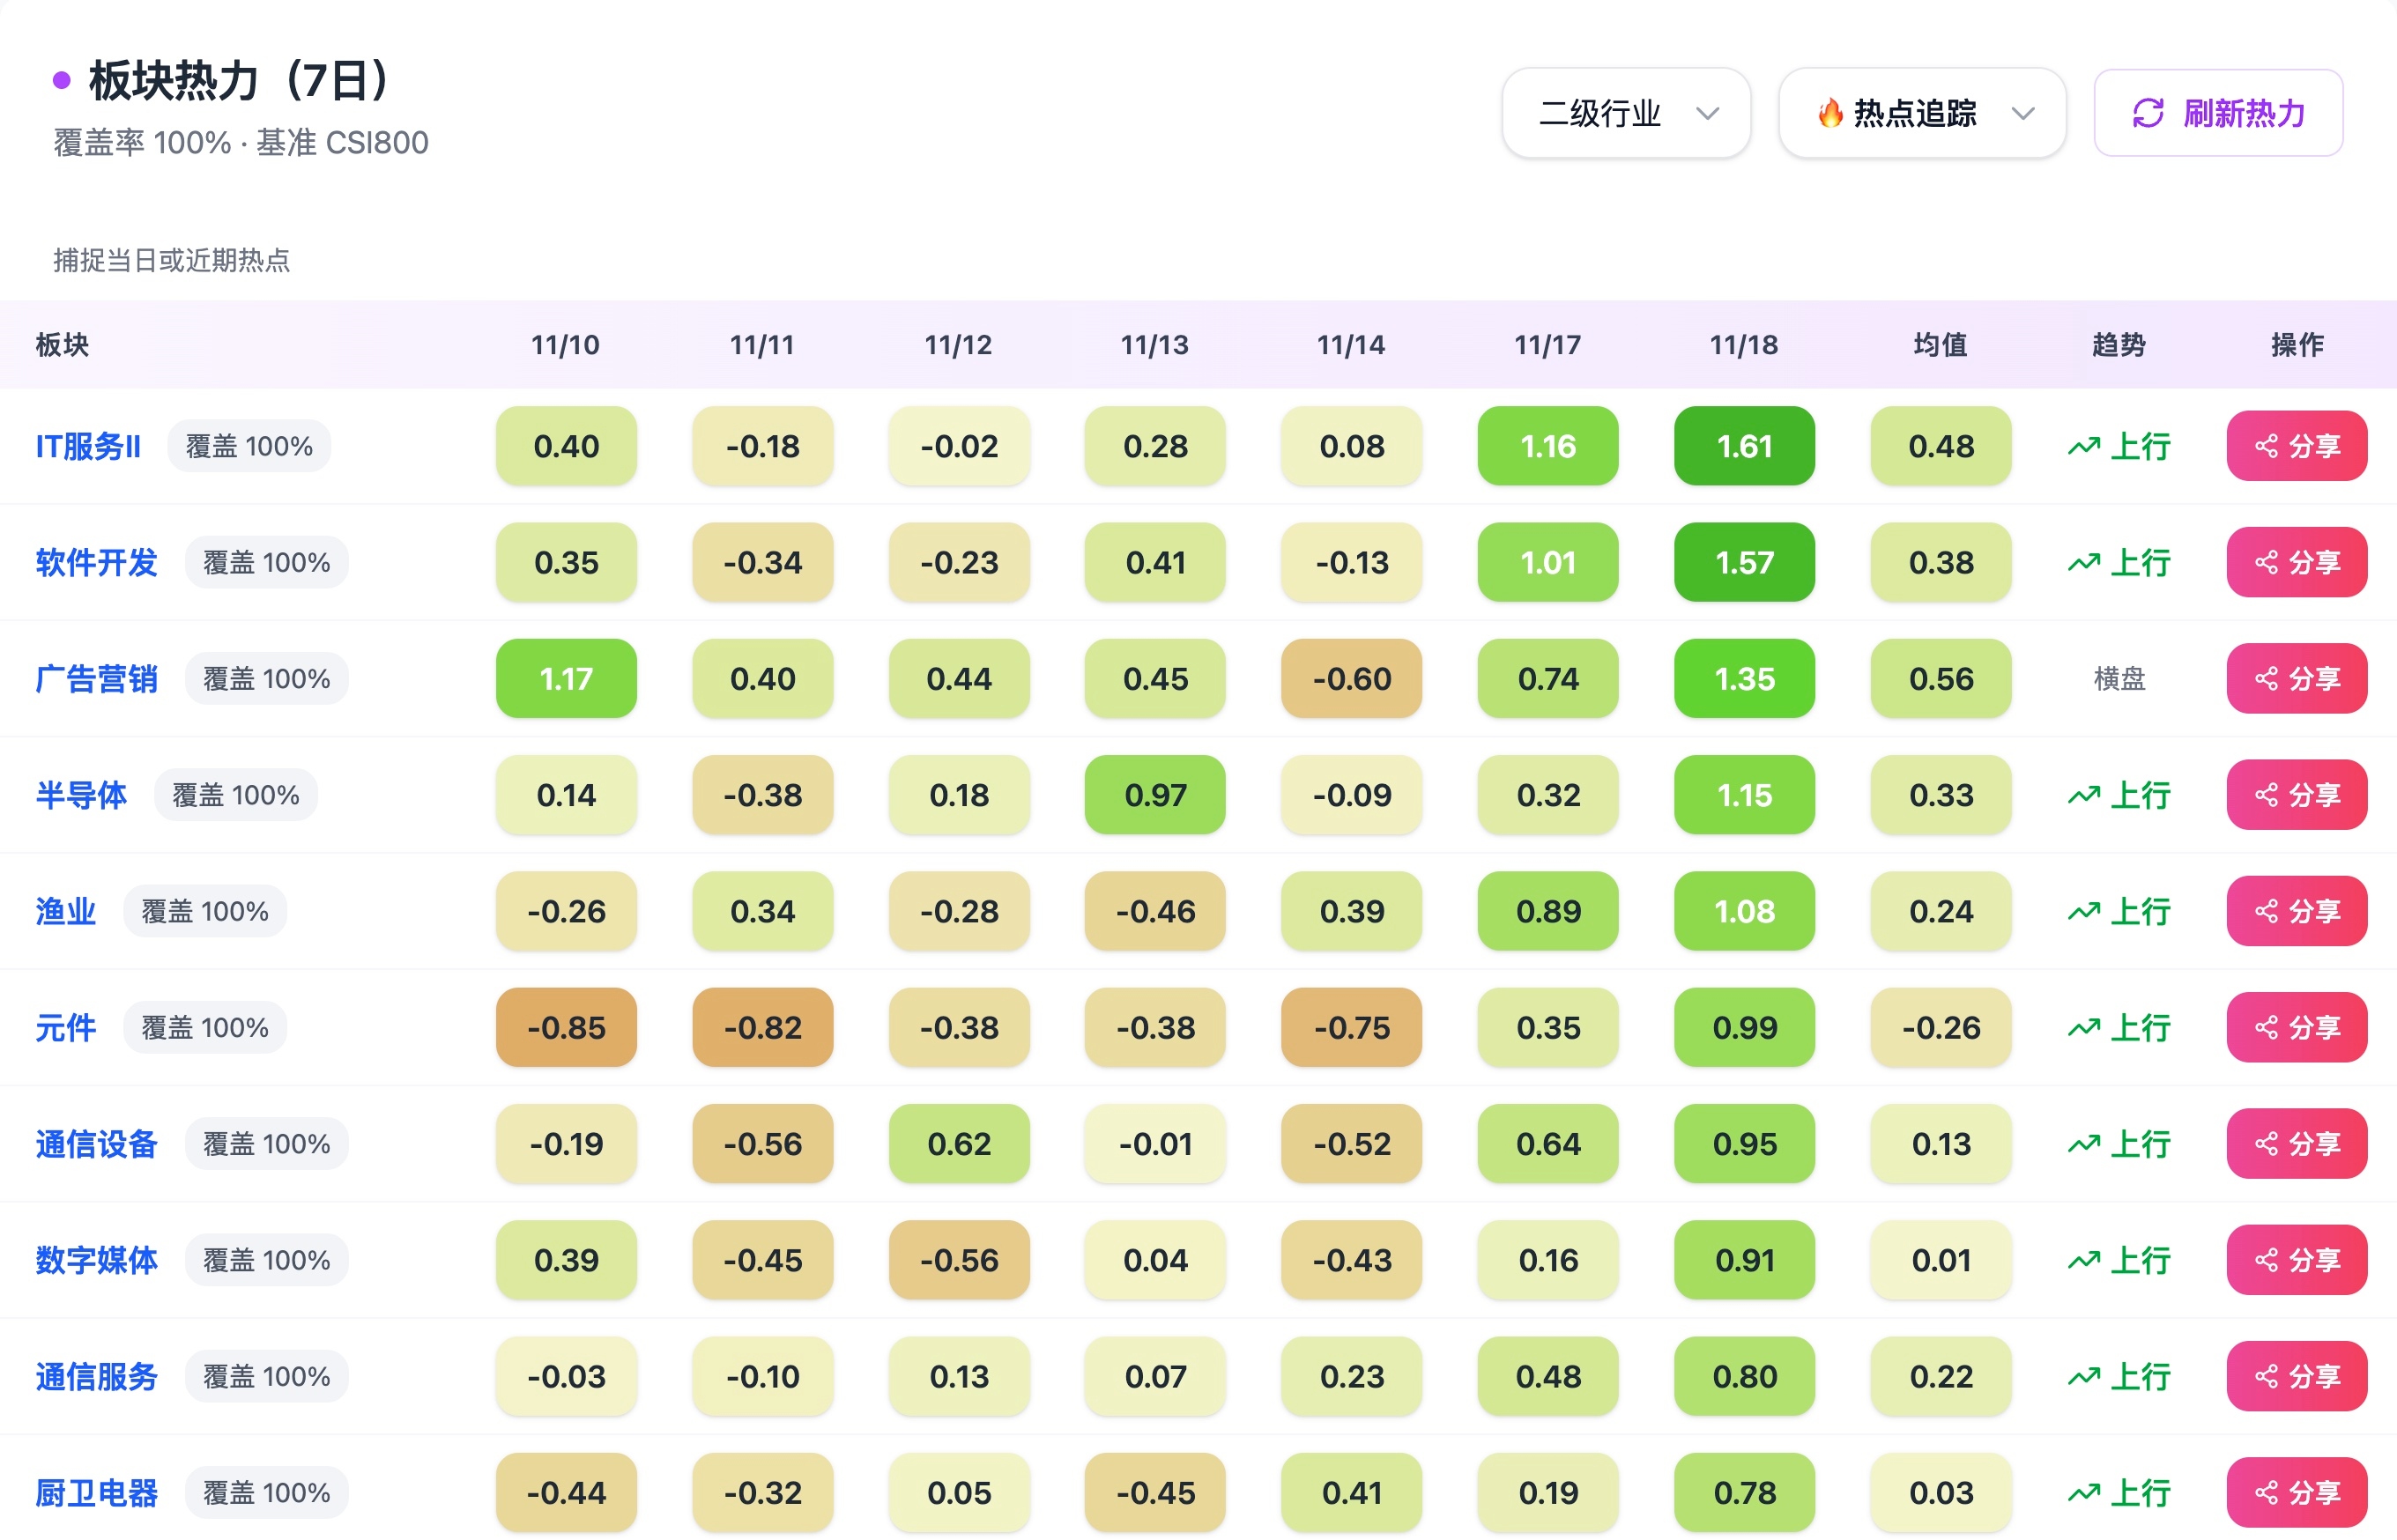Open the 广告营销 sector link
Image resolution: width=2397 pixels, height=1540 pixels.
click(x=96, y=679)
